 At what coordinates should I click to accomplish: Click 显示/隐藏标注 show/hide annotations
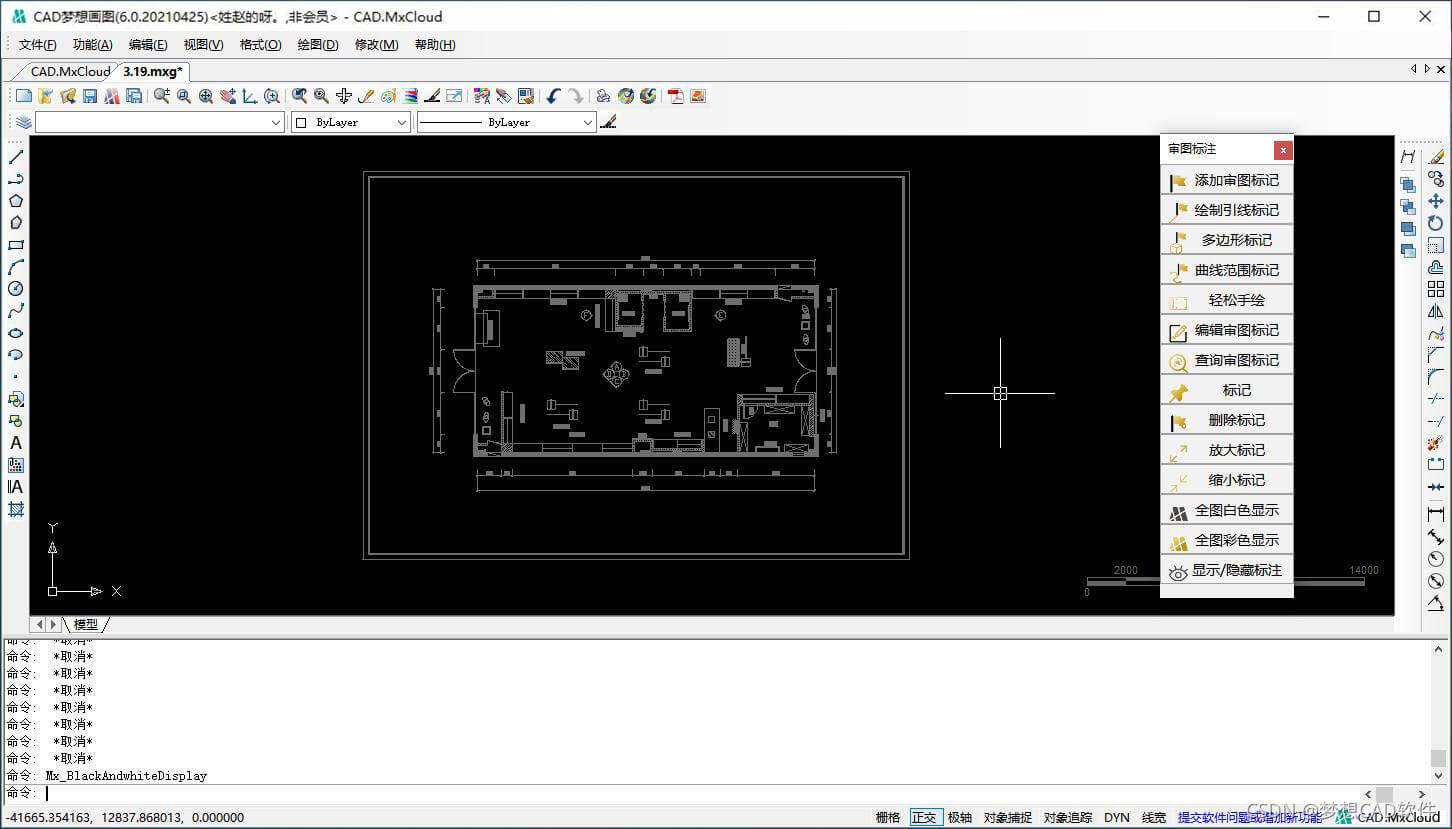click(1227, 570)
